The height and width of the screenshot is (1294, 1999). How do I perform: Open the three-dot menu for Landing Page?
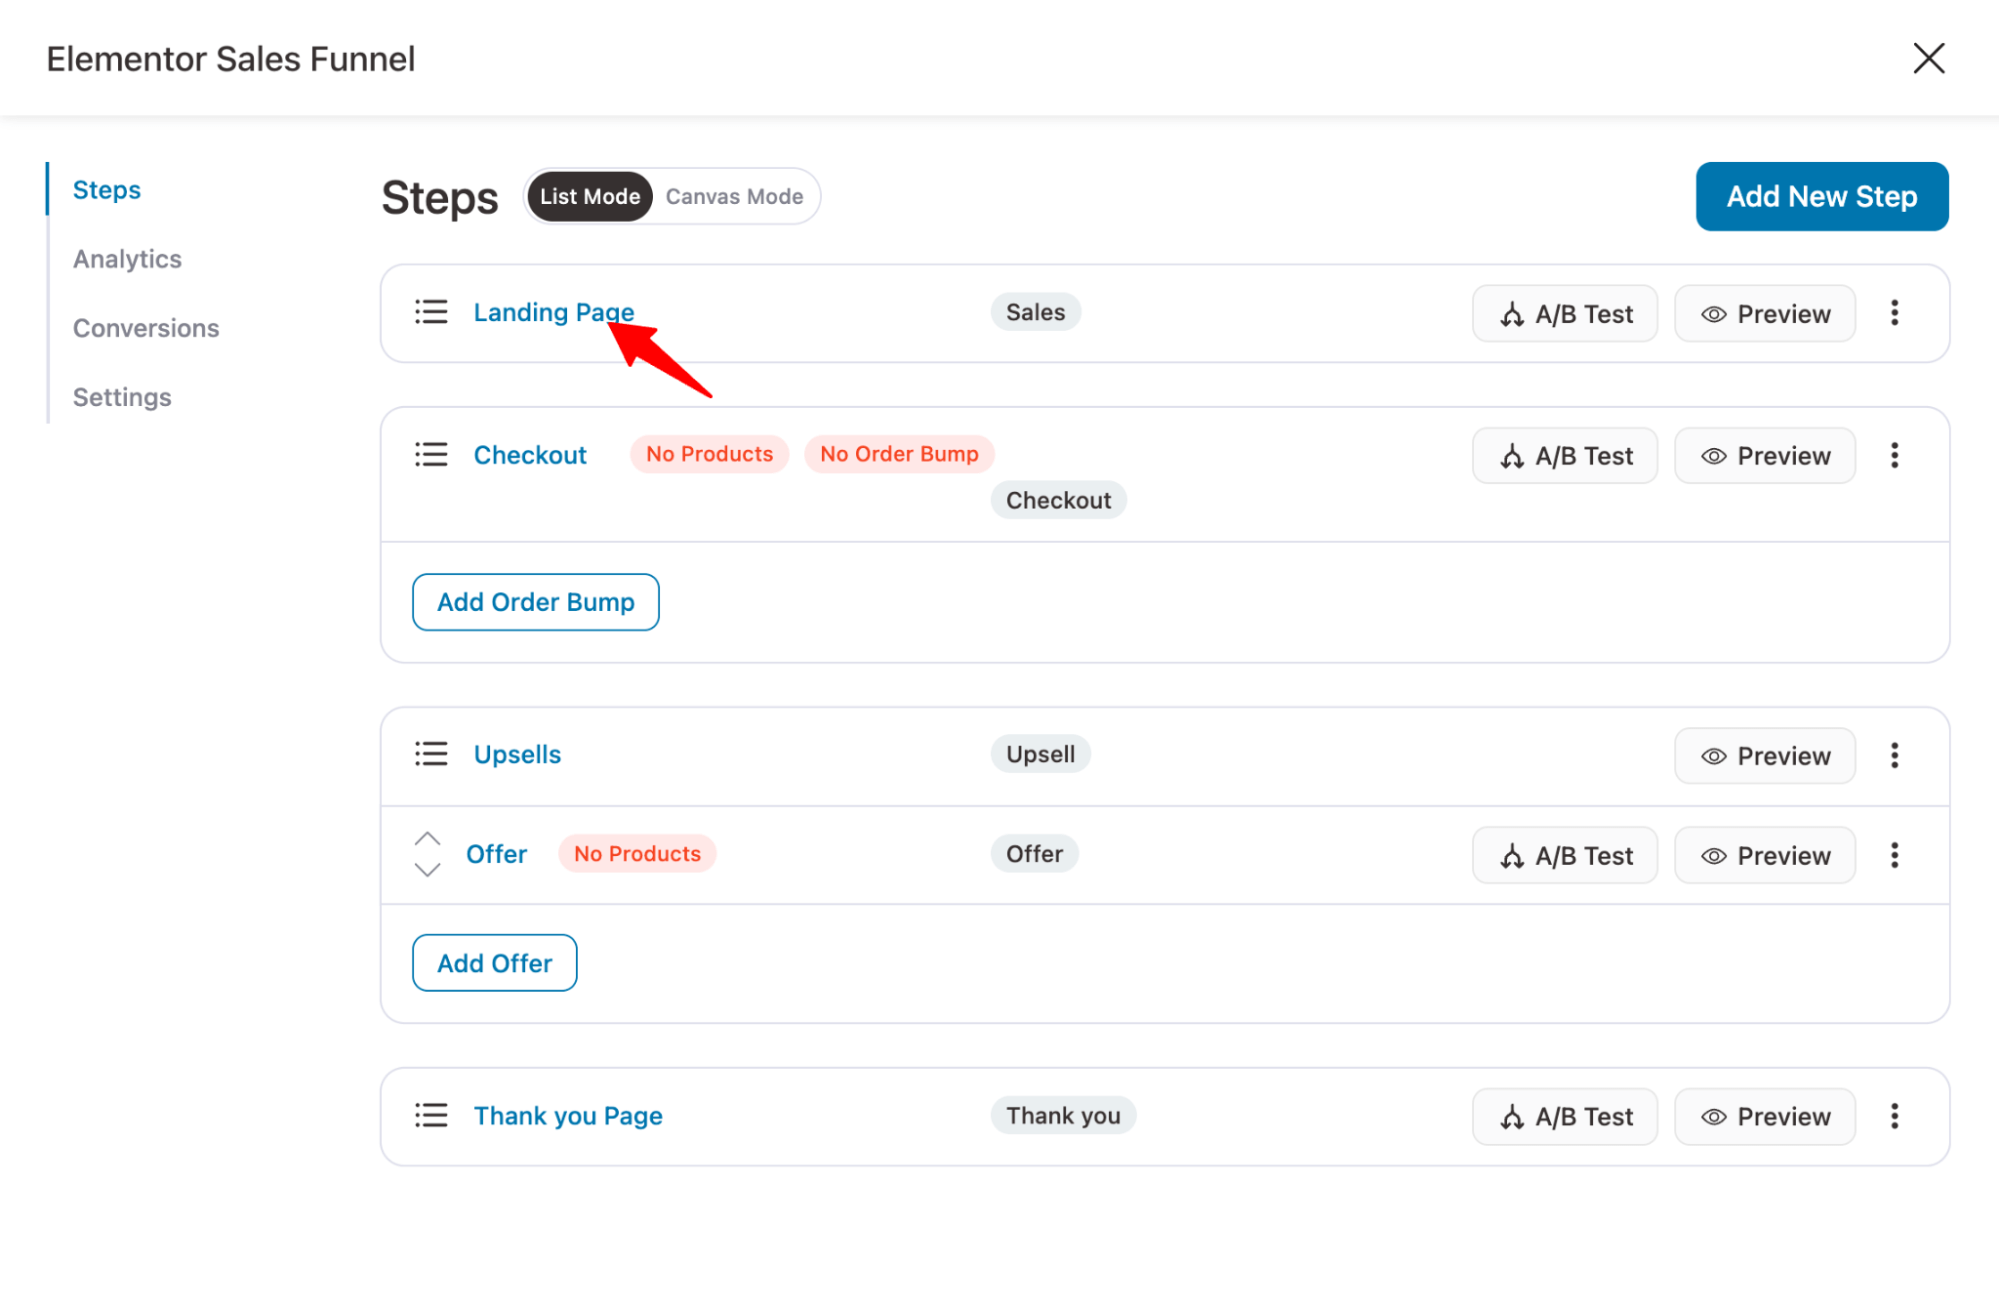1894,313
